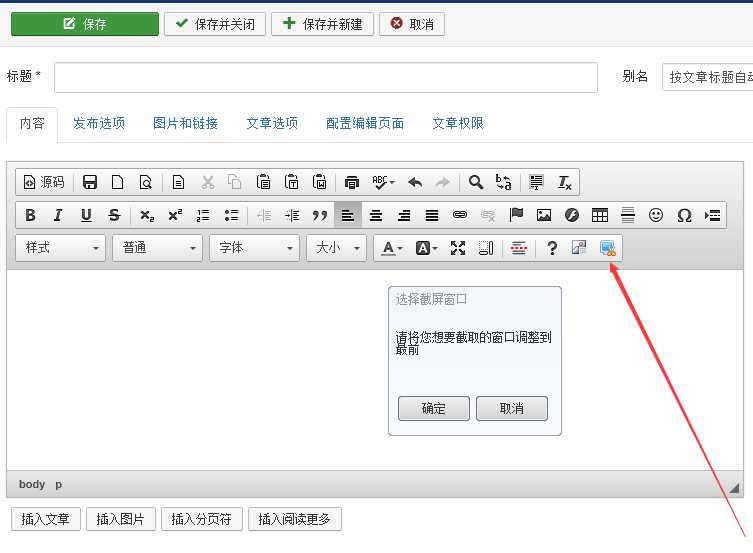Click the copy icon
This screenshot has width=753, height=553.
[235, 182]
